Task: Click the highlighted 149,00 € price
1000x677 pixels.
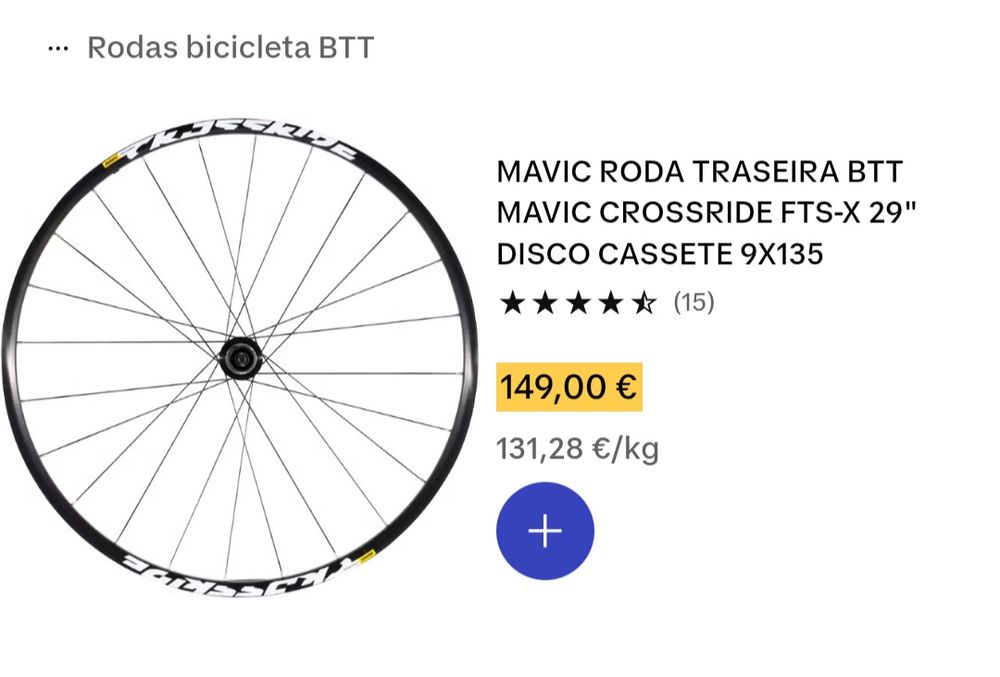Action: coord(569,387)
